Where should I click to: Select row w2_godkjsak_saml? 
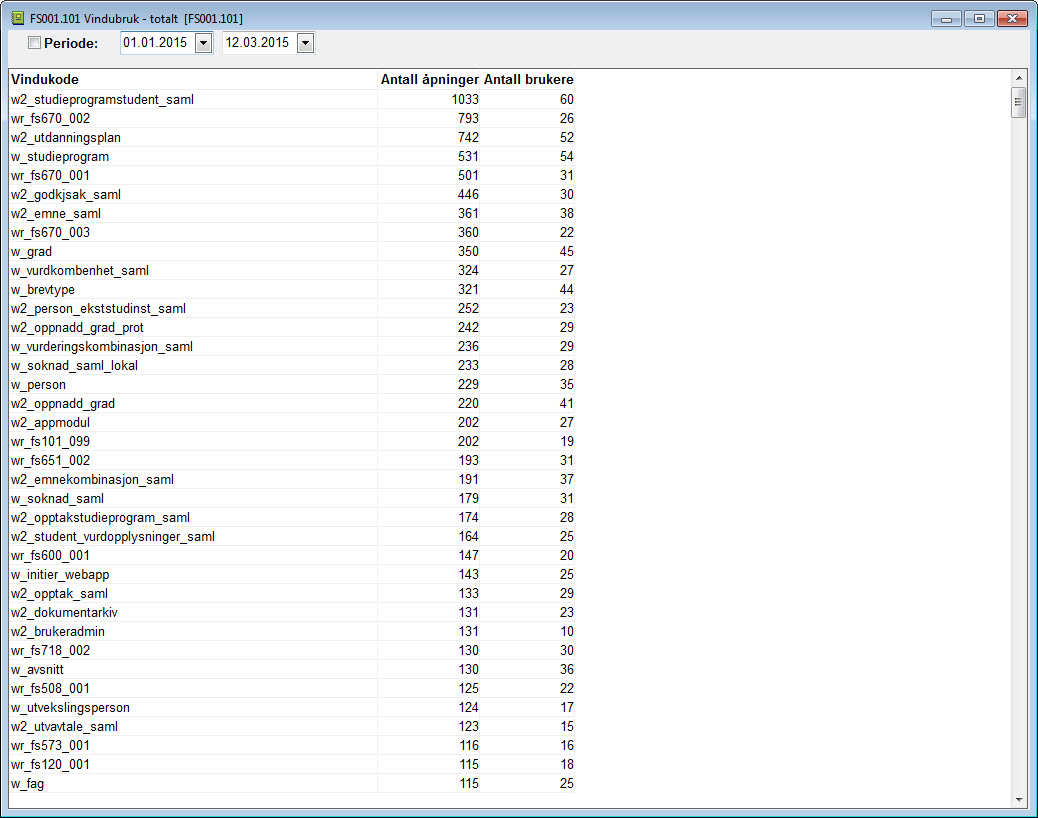pos(292,195)
